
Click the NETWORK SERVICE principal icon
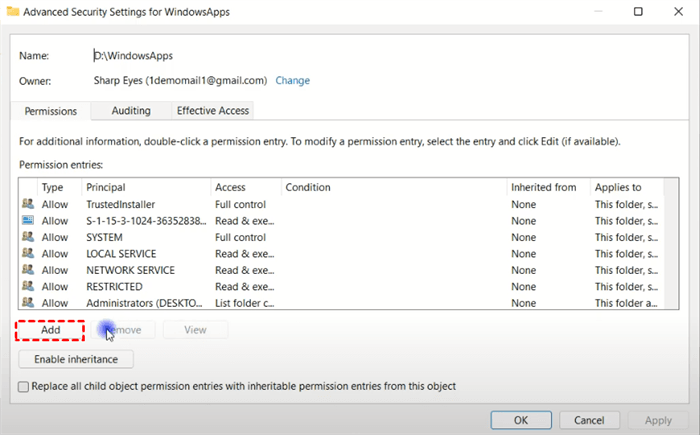(x=28, y=270)
